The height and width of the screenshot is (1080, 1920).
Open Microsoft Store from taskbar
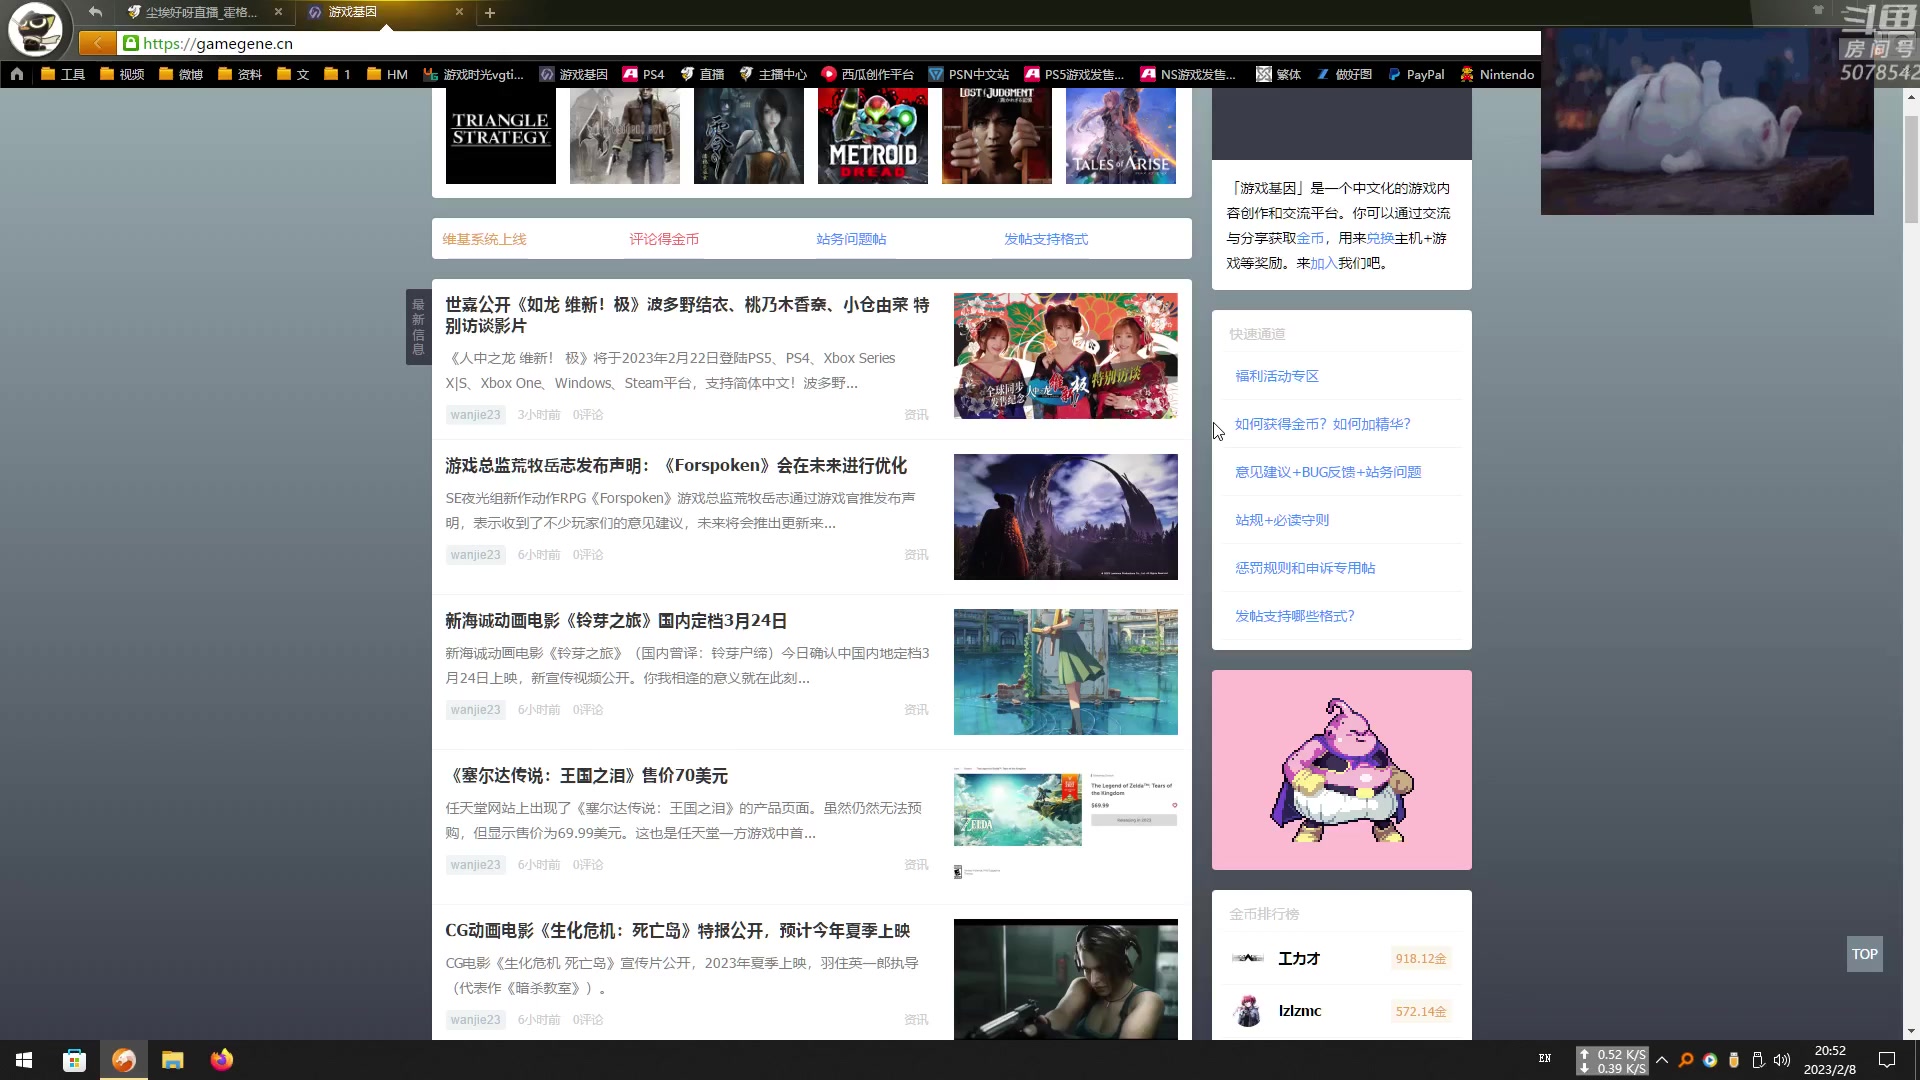(74, 1060)
